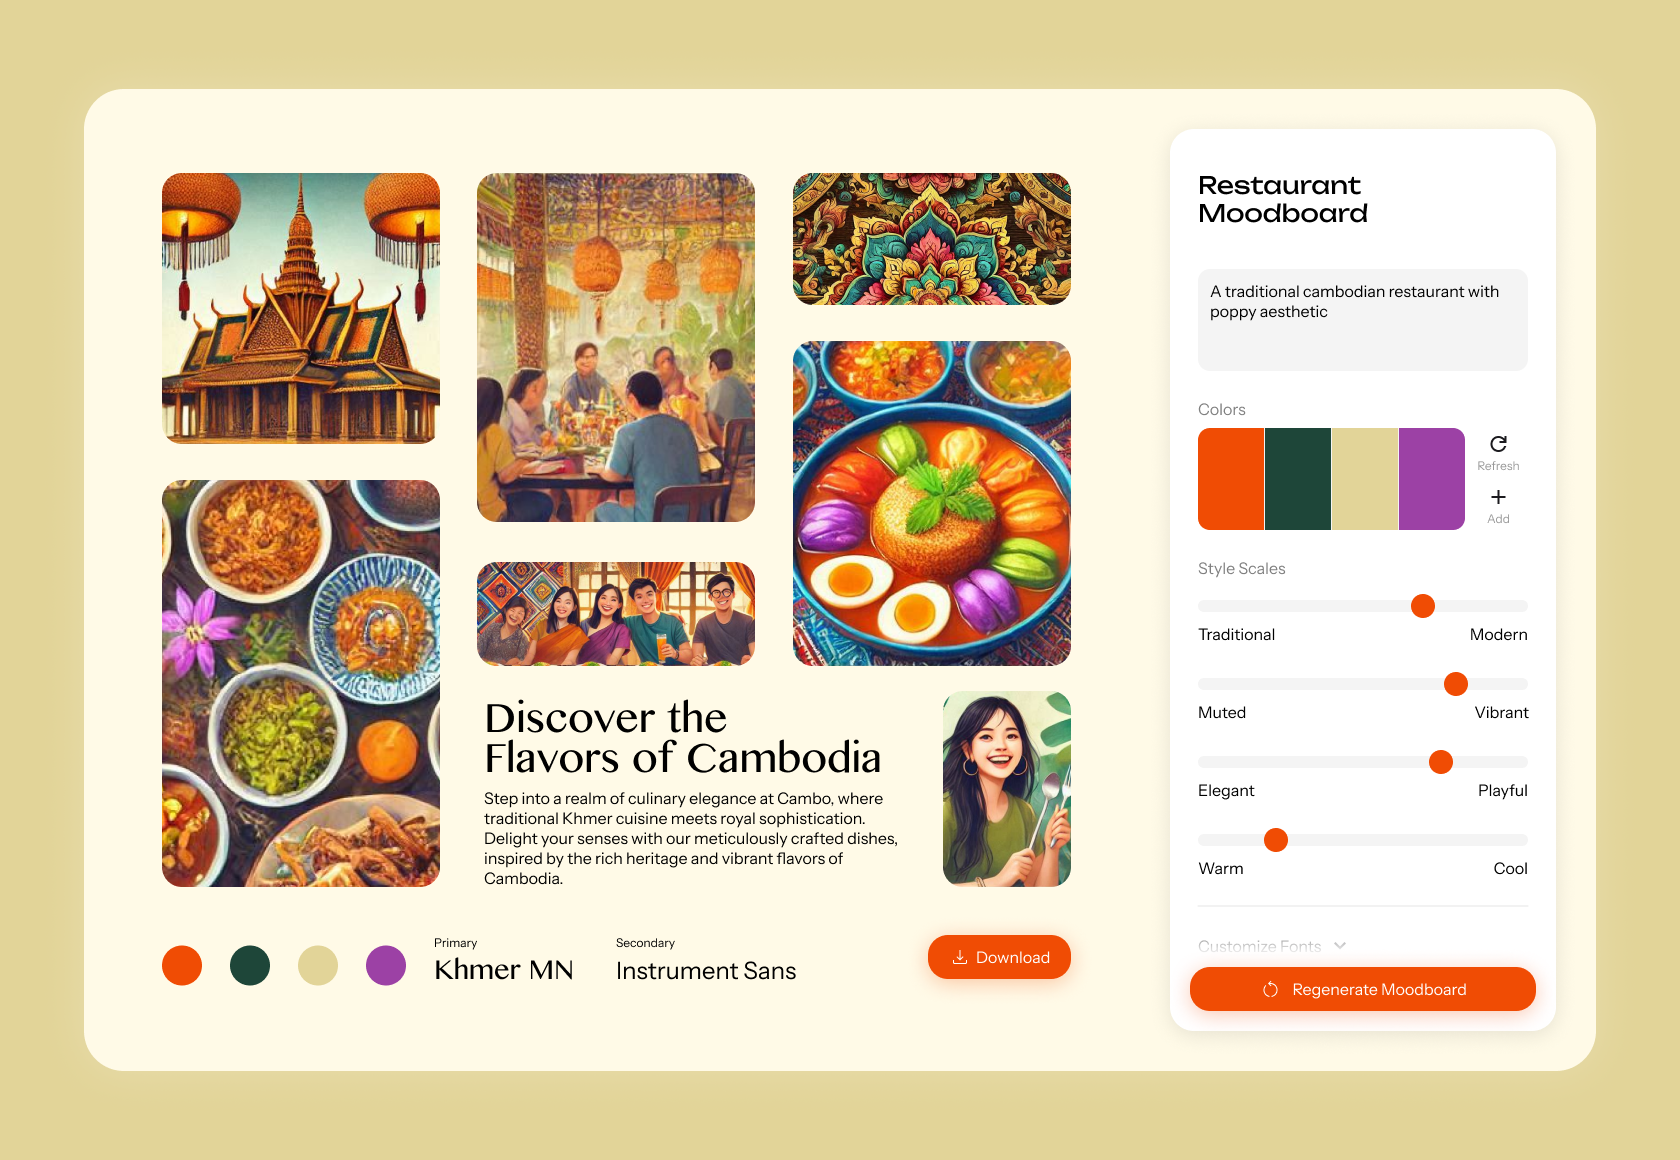Click the regenerate circular arrow icon
Image resolution: width=1680 pixels, height=1160 pixels.
click(1271, 989)
